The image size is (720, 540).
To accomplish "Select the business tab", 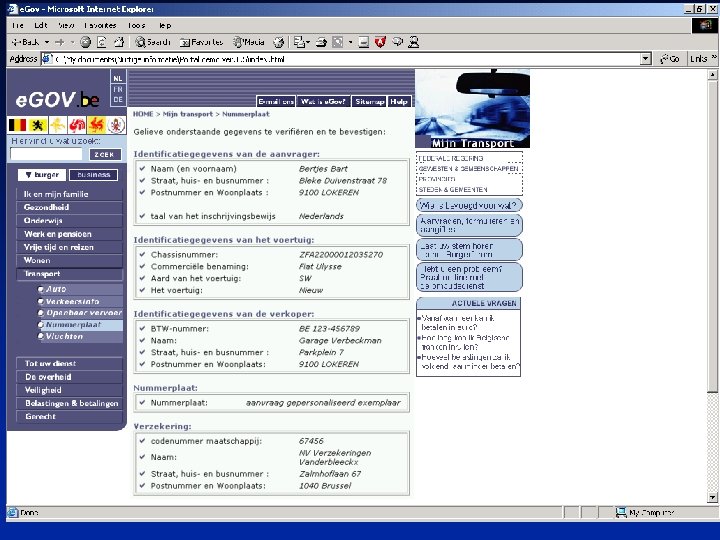I will (x=94, y=175).
